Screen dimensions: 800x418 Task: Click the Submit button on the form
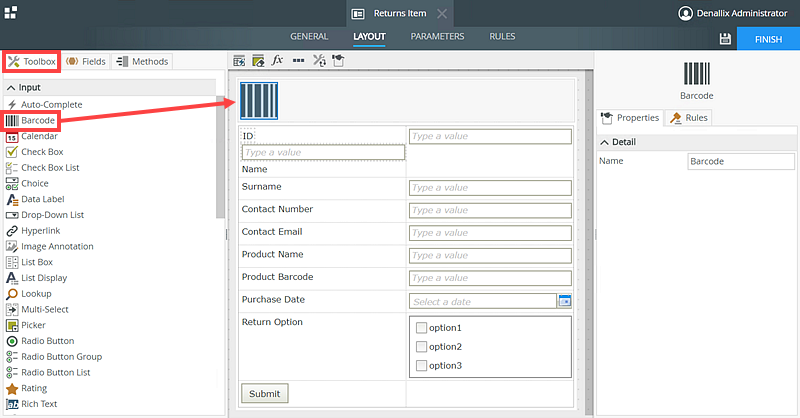265,393
